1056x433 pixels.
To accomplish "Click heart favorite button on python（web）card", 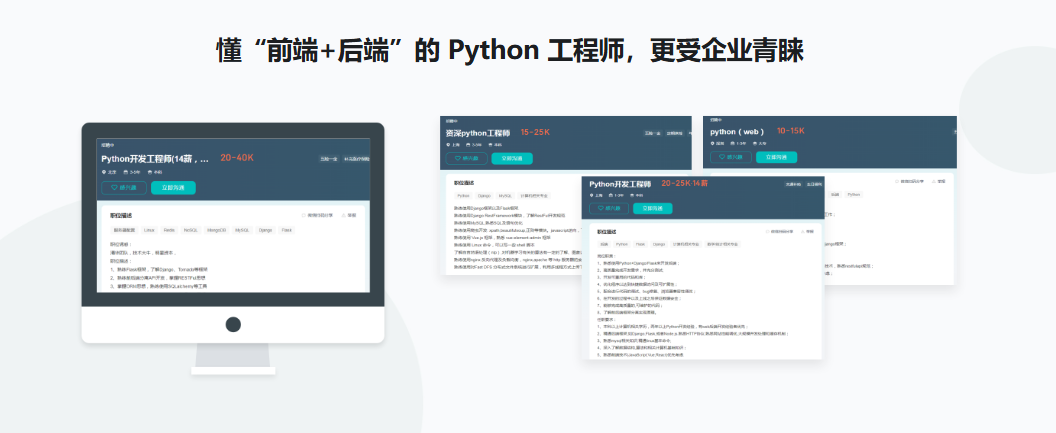I will click(x=722, y=157).
